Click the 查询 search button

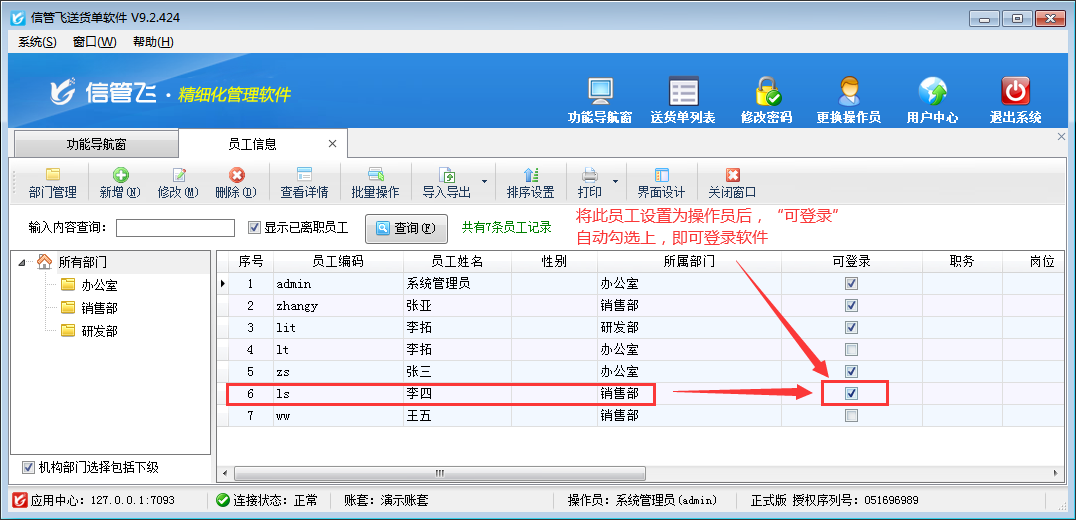(406, 228)
